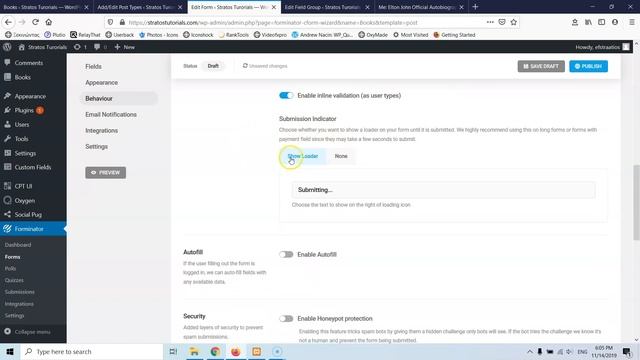640x360 pixels.
Task: Toggle the Enable Autofill switch
Action: [286, 255]
